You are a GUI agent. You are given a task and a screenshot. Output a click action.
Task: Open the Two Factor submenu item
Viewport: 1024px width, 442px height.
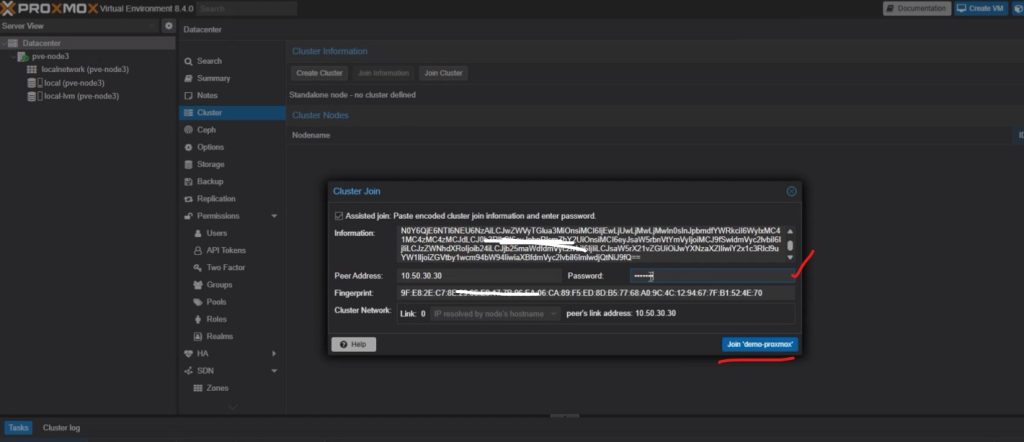(225, 268)
